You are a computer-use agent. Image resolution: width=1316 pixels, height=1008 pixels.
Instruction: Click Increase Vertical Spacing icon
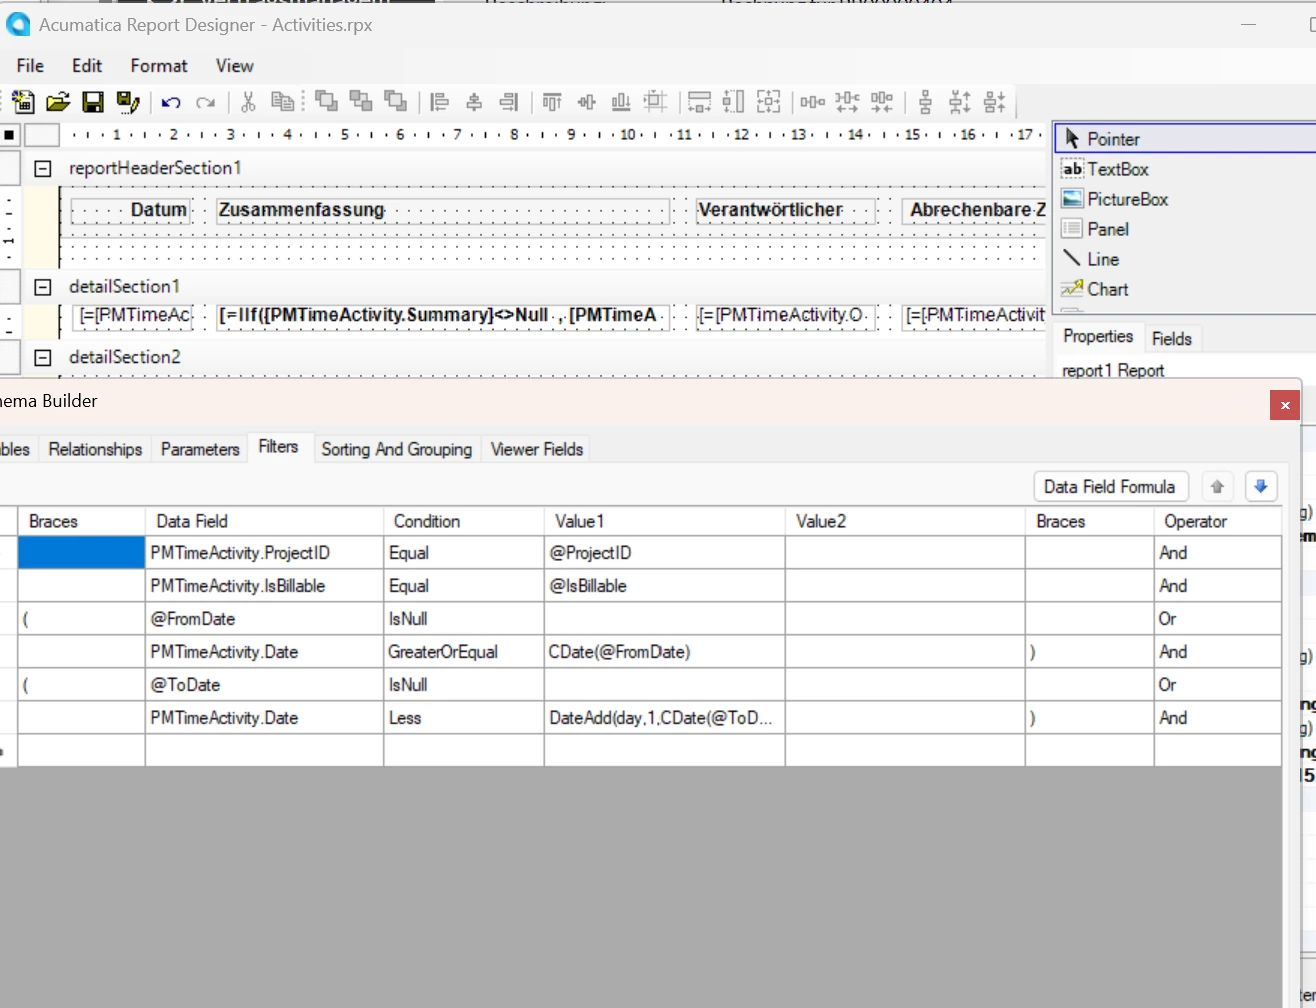tap(960, 101)
